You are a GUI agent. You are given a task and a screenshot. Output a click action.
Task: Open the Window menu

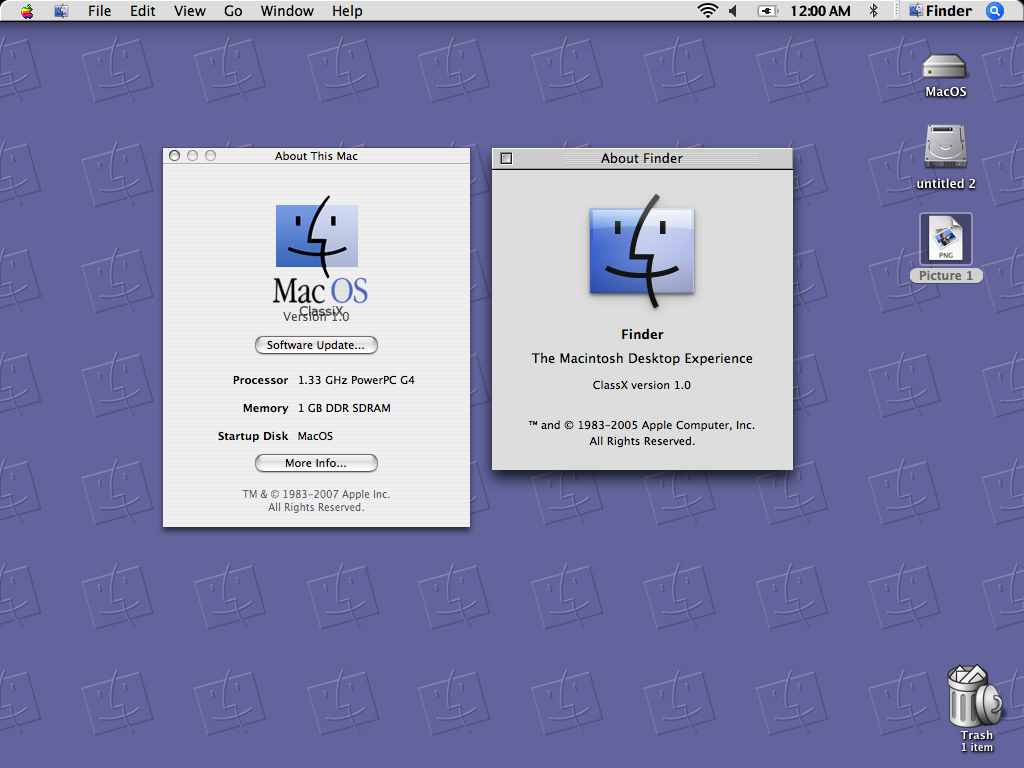click(x=287, y=11)
